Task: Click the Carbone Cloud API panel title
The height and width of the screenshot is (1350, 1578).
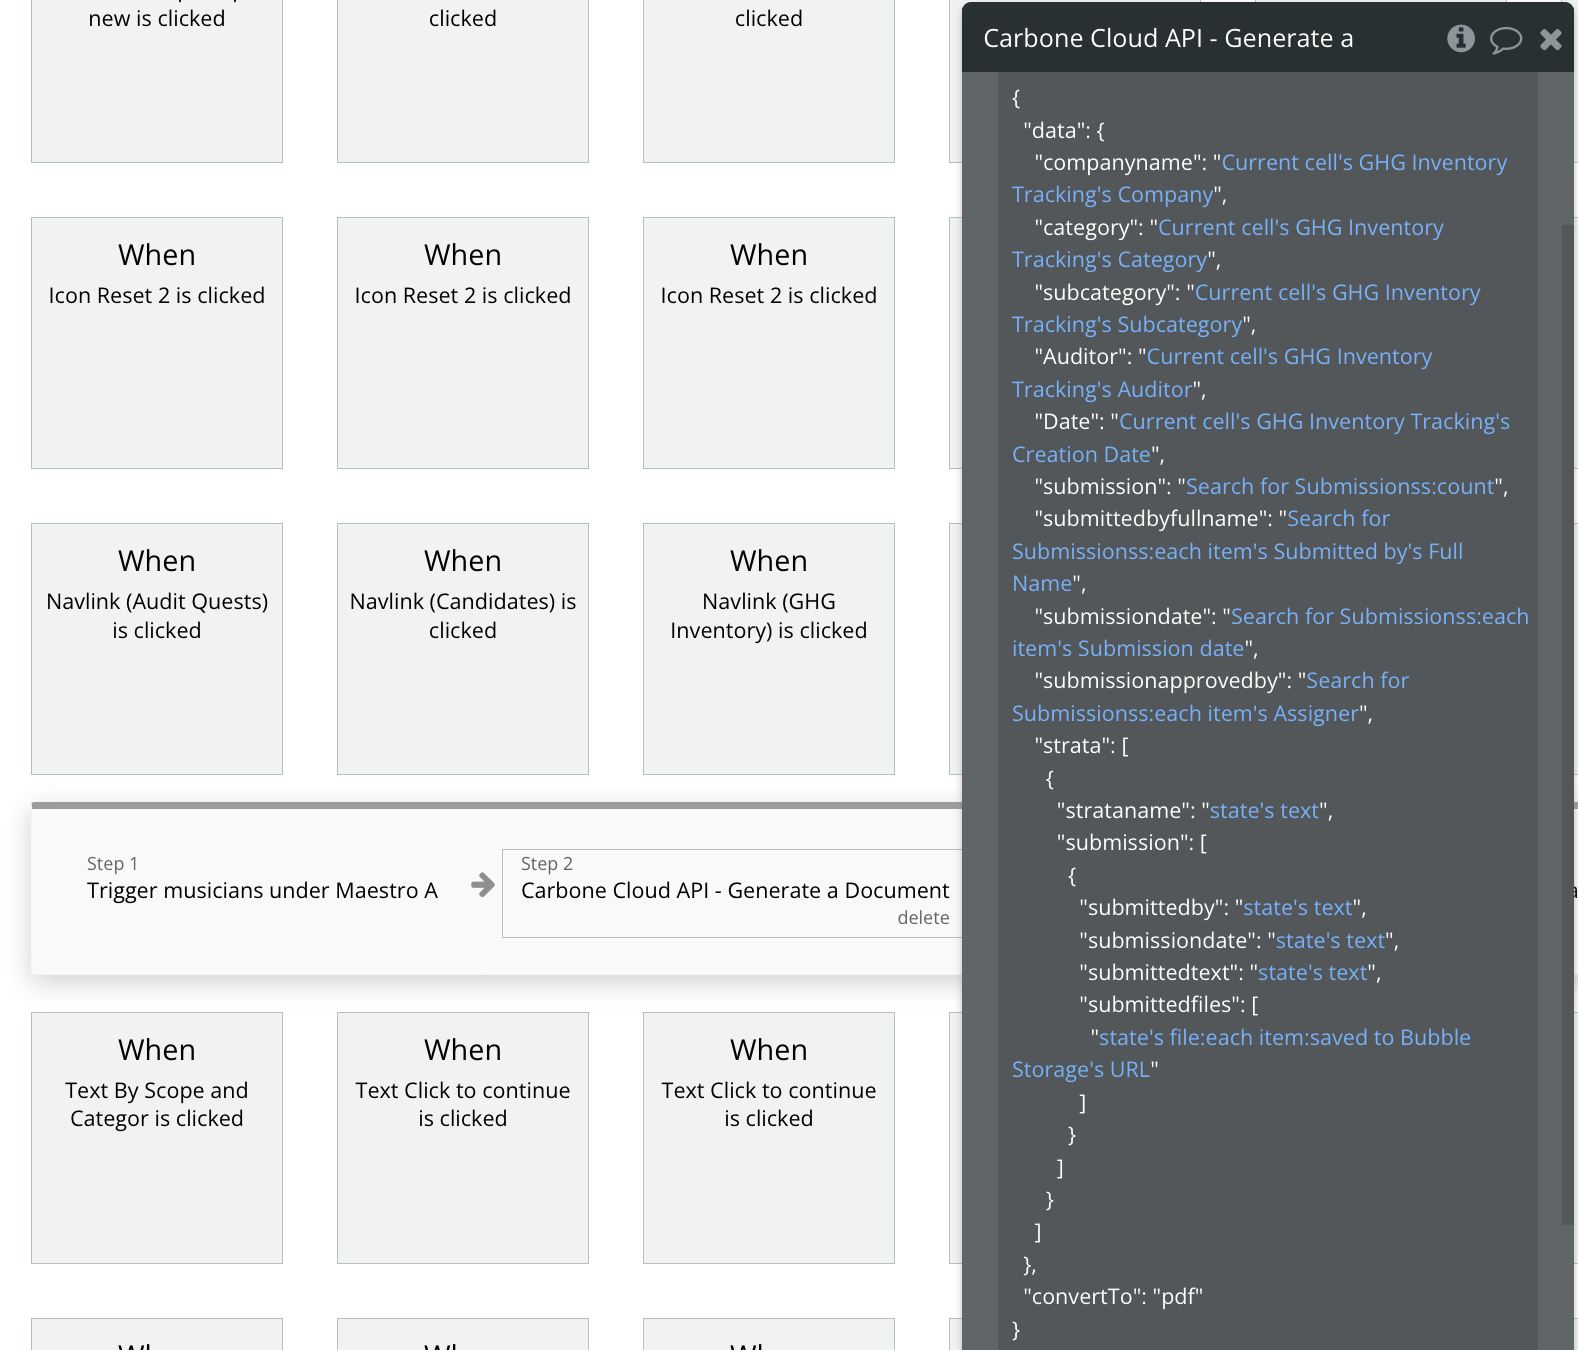Action: coord(1168,38)
